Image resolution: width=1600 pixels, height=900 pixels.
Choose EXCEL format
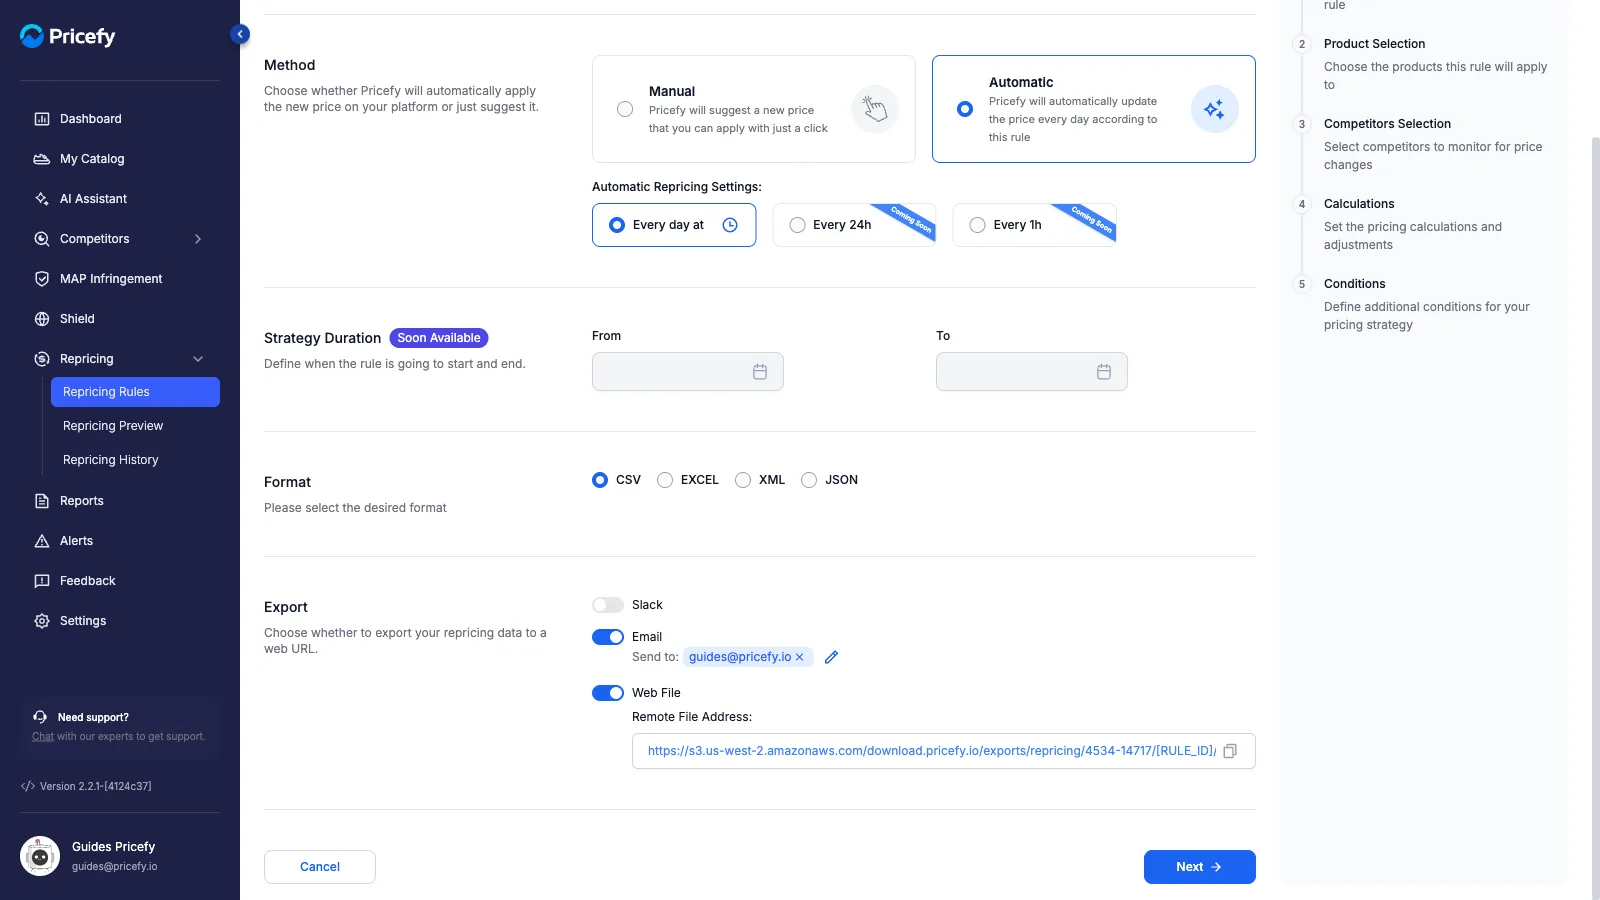tap(665, 480)
